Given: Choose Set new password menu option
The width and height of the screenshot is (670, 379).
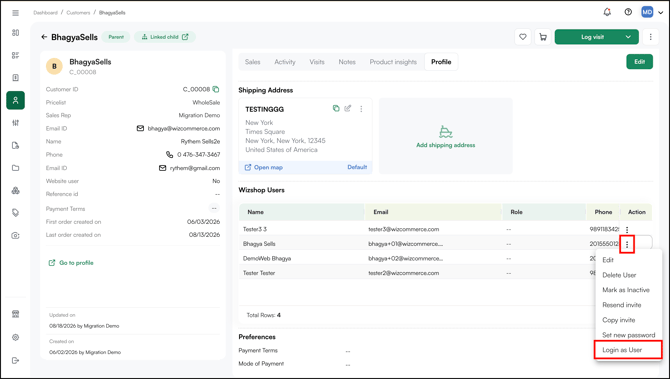Looking at the screenshot, I should 629,335.
